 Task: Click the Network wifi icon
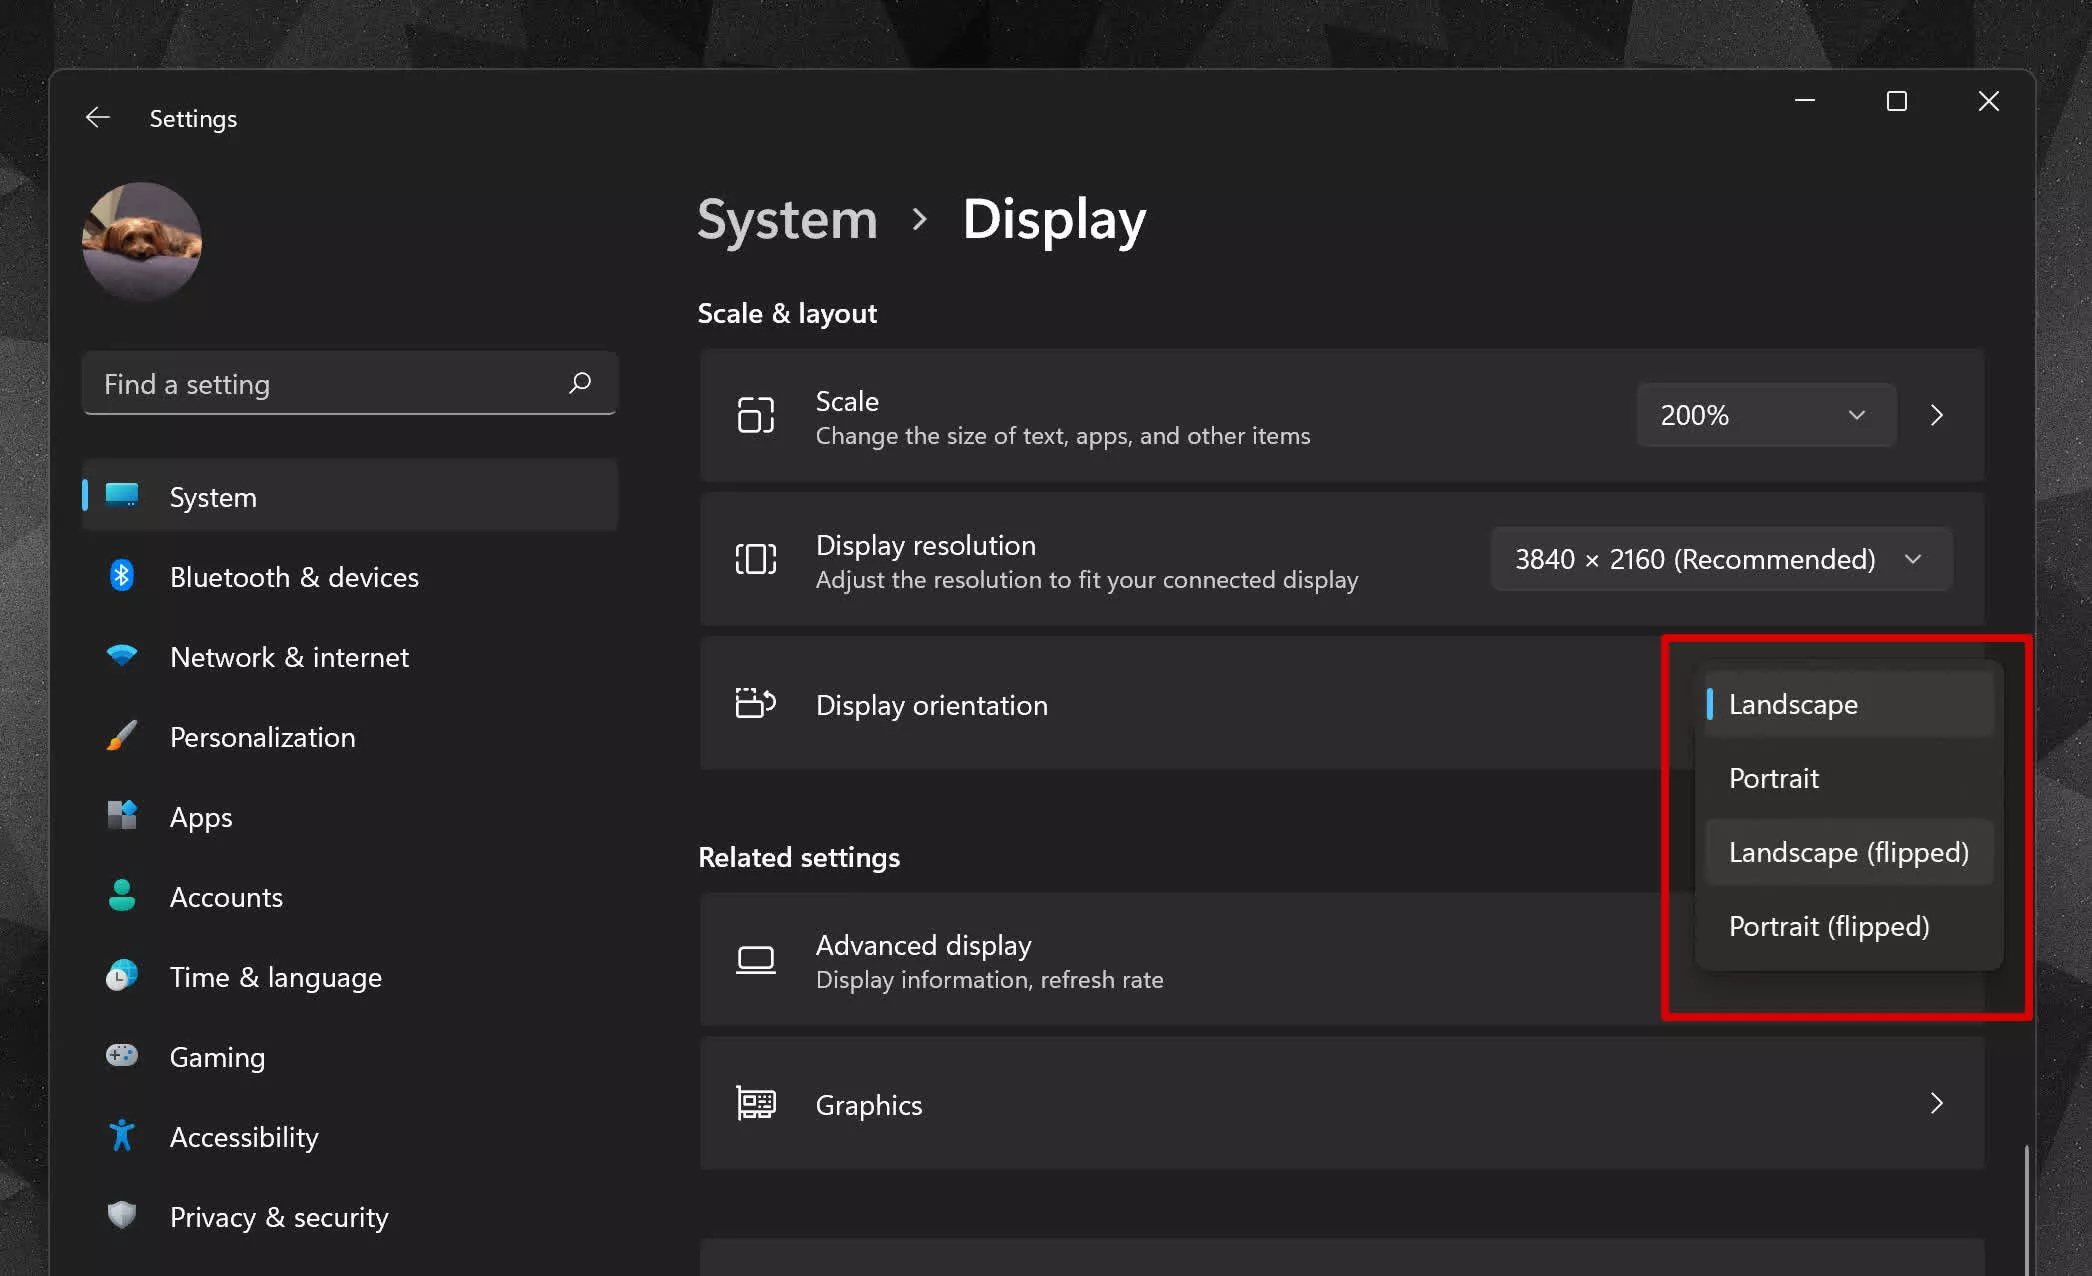click(x=122, y=656)
